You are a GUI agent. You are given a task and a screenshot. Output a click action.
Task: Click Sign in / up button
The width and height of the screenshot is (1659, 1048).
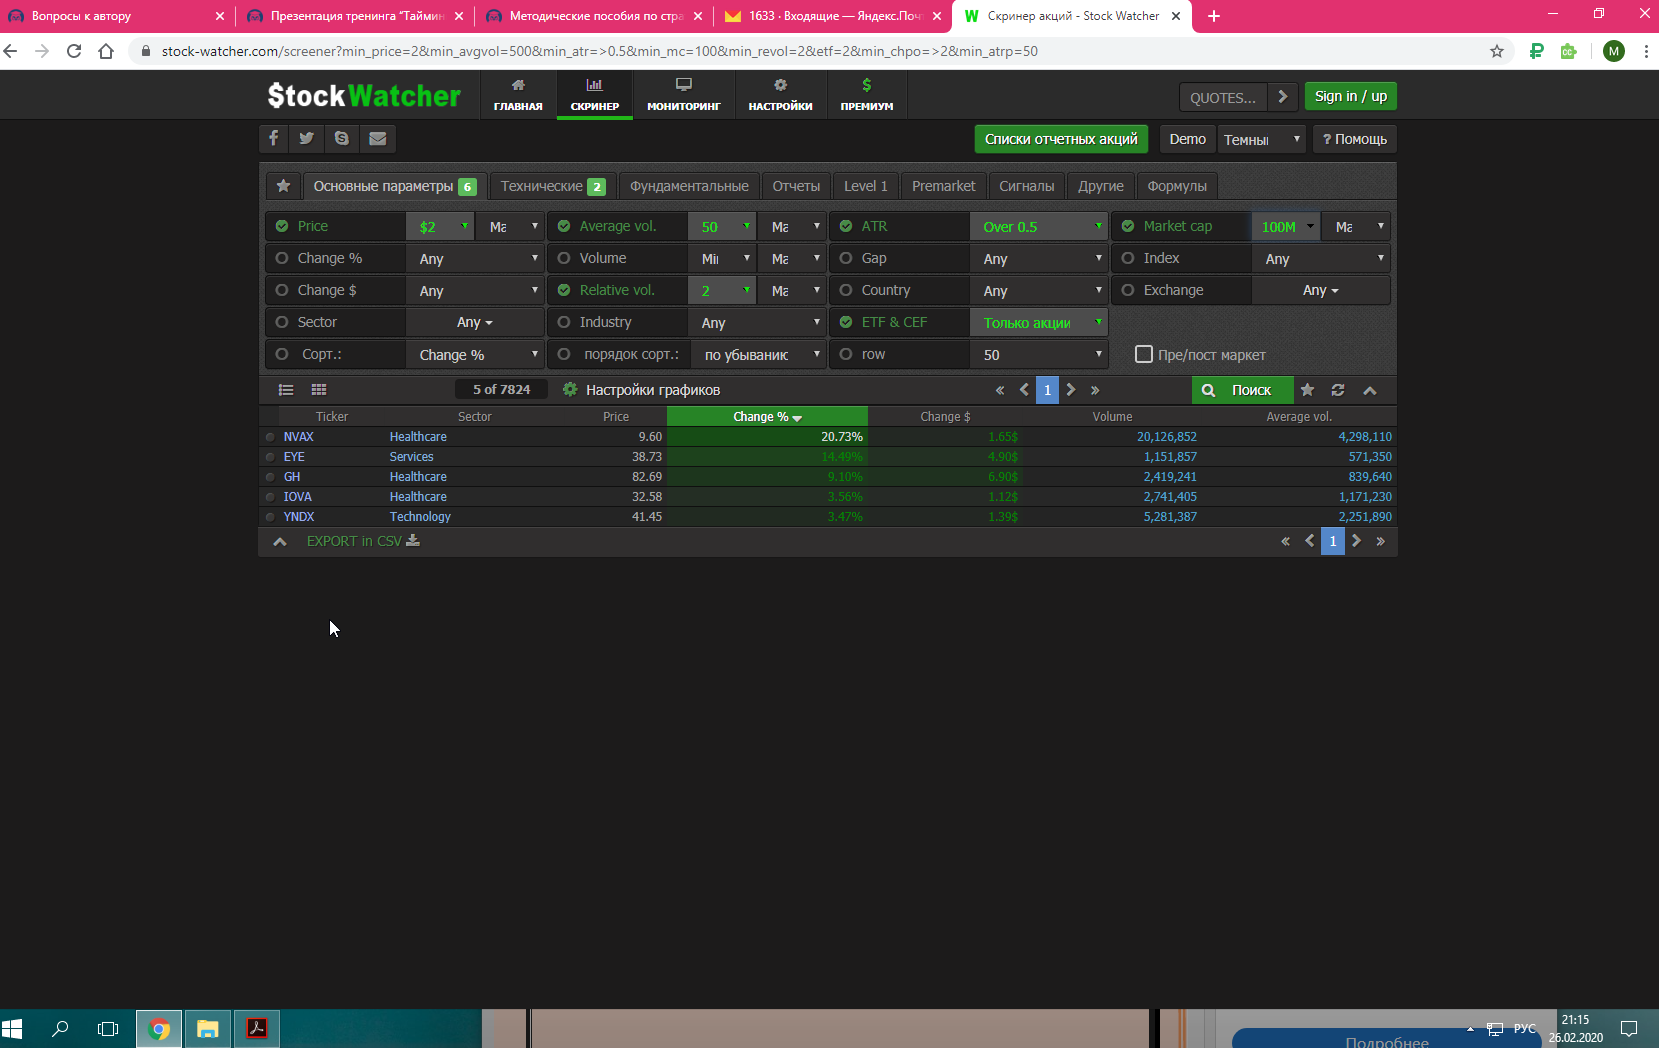pyautogui.click(x=1350, y=96)
